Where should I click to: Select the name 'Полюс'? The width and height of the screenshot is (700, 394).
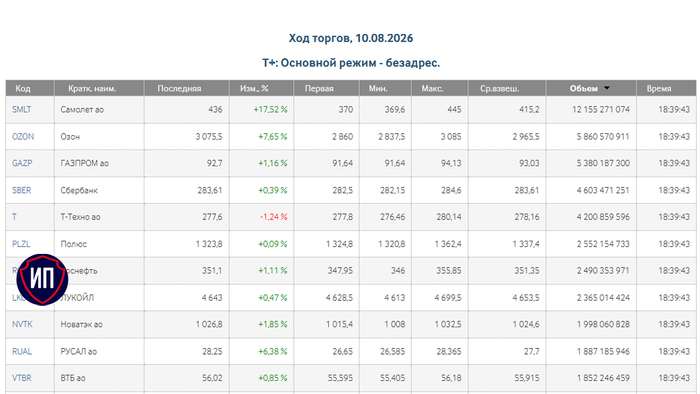[74, 244]
